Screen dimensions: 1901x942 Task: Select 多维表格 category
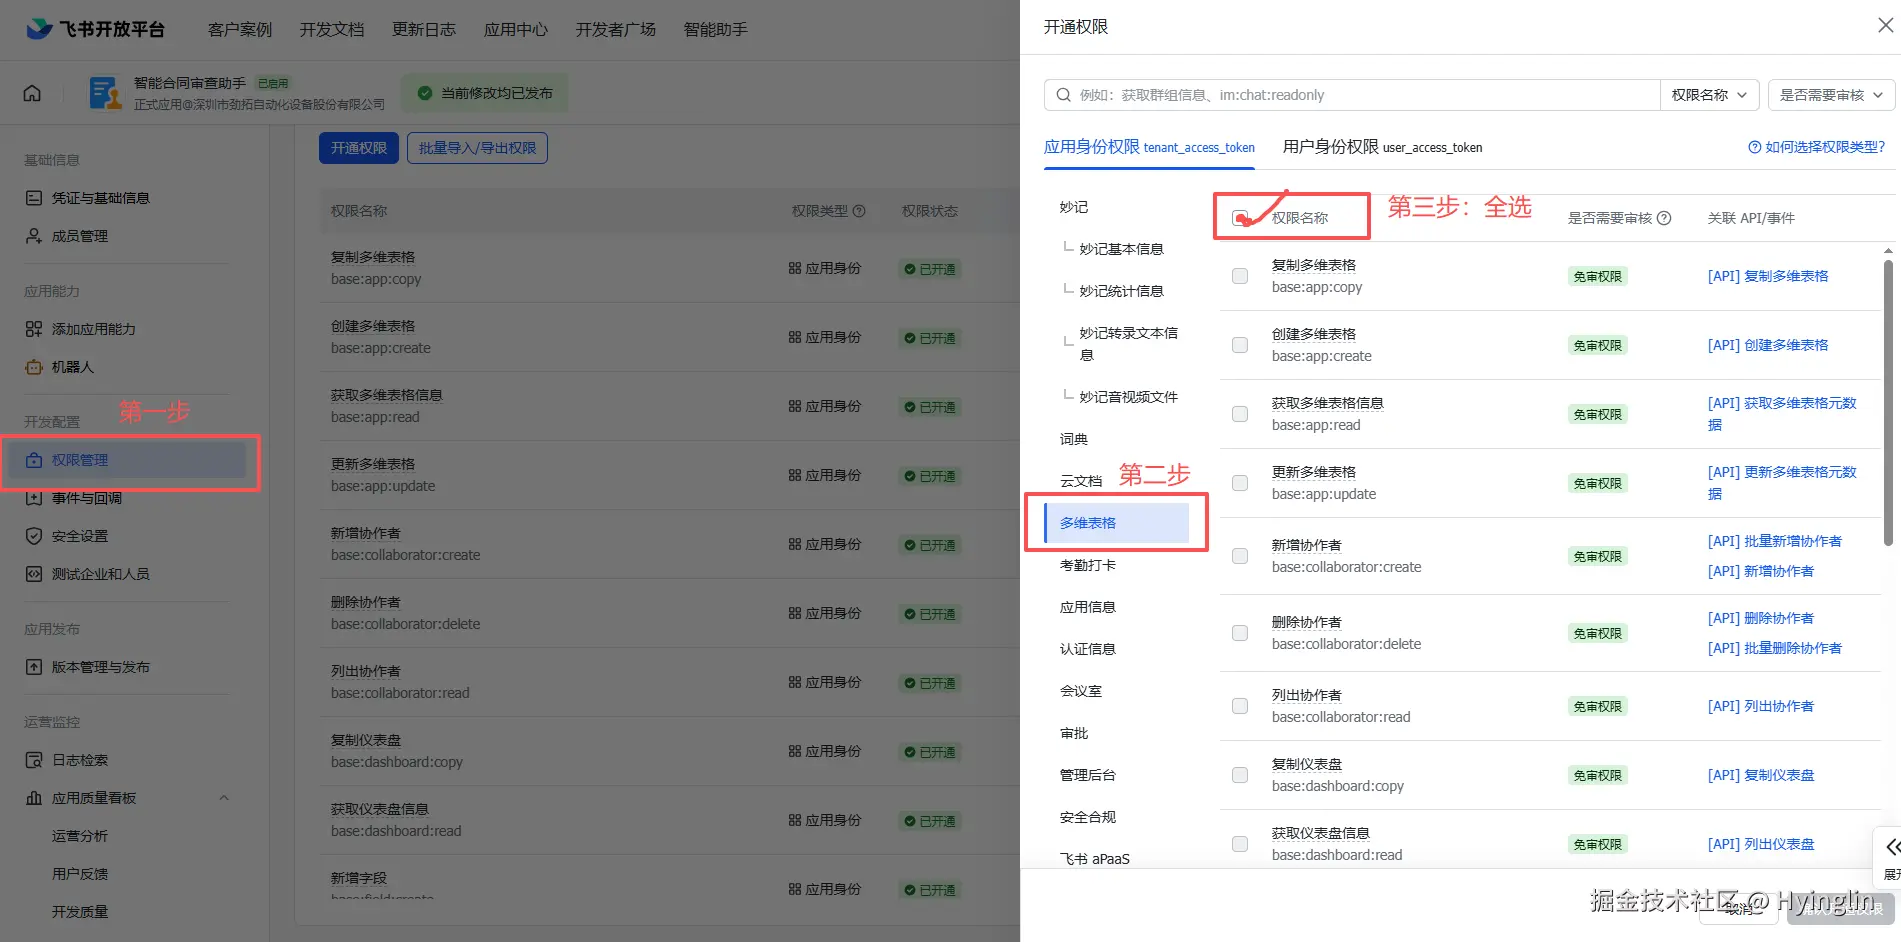(1116, 523)
